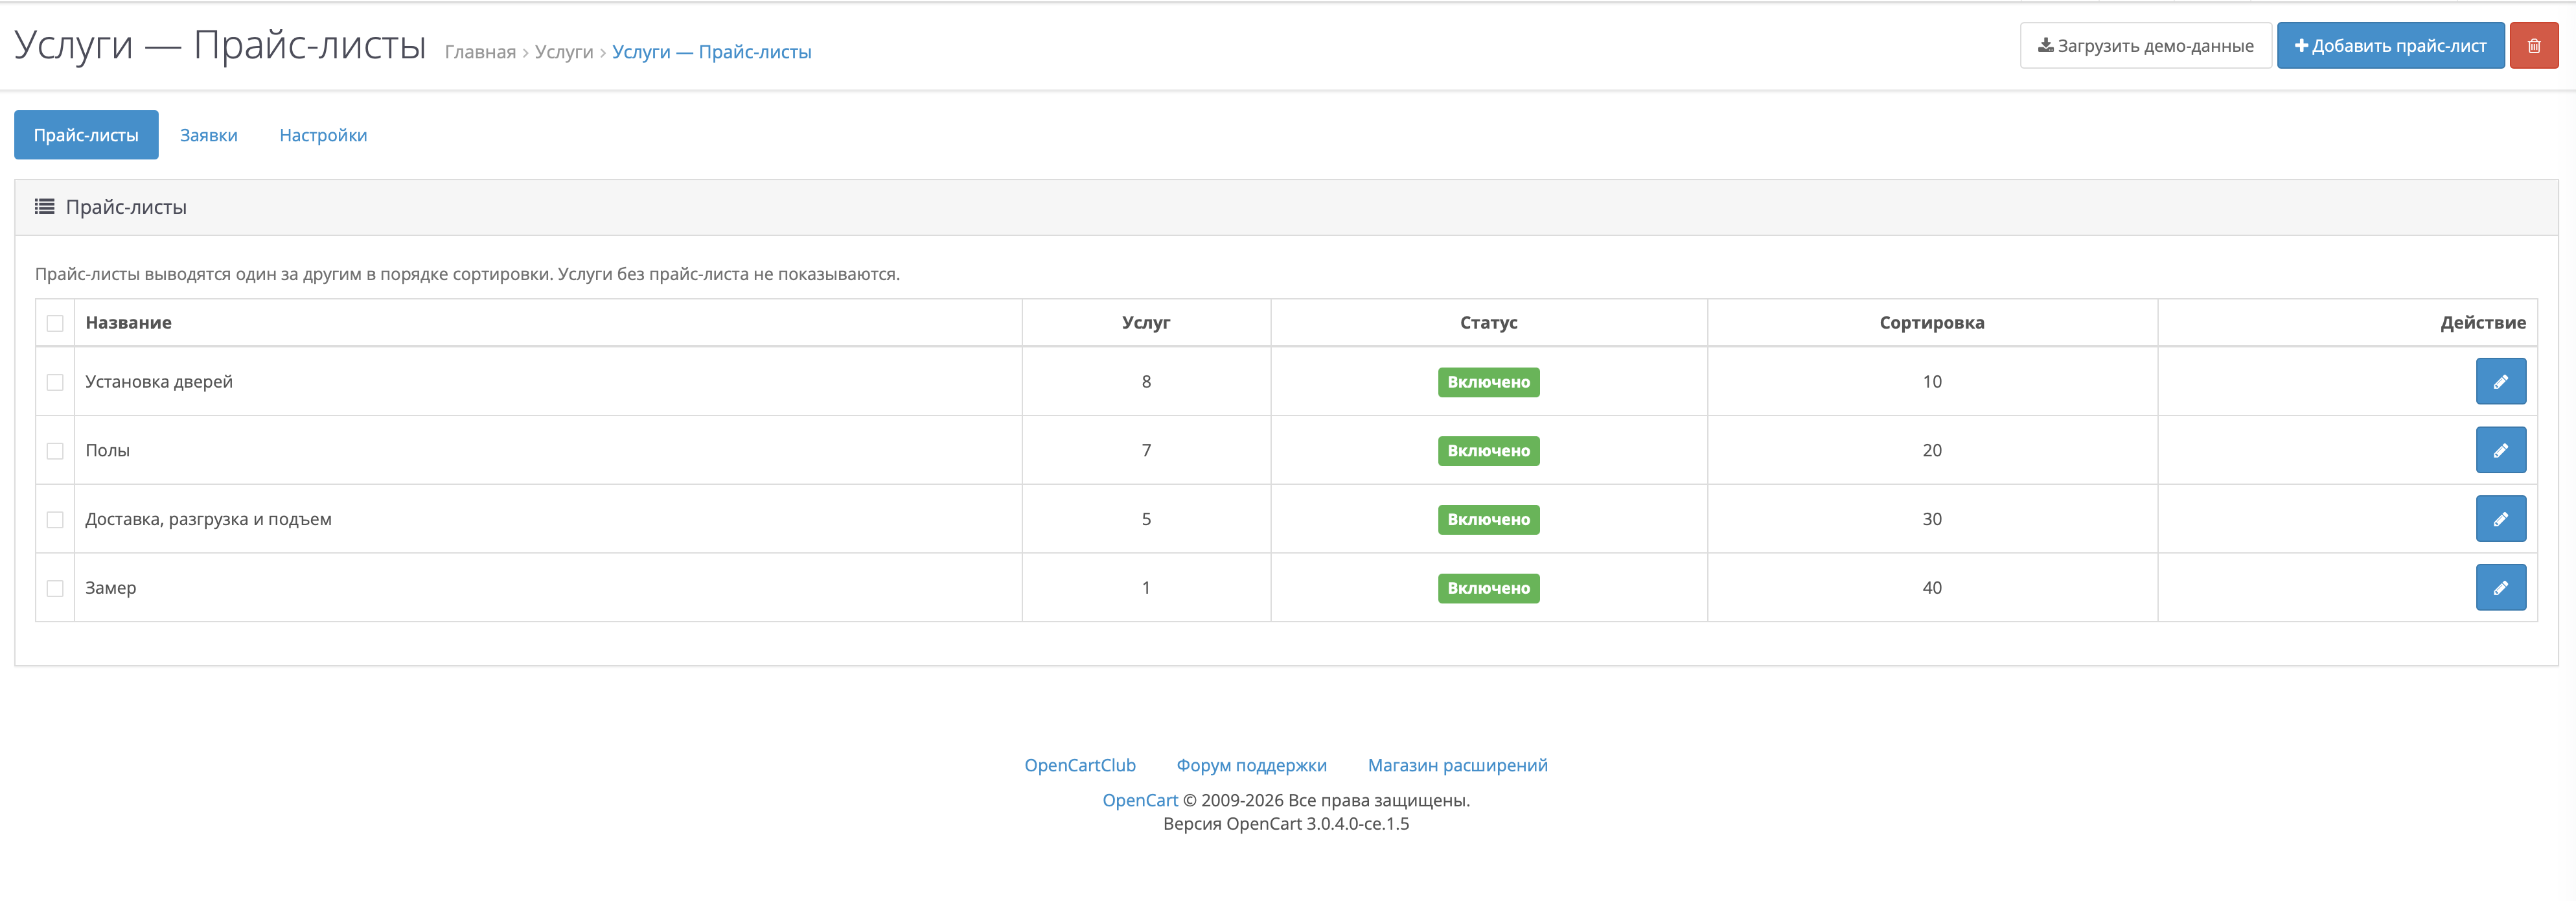Click the Загрузить демо-данные download button

click(x=2145, y=46)
